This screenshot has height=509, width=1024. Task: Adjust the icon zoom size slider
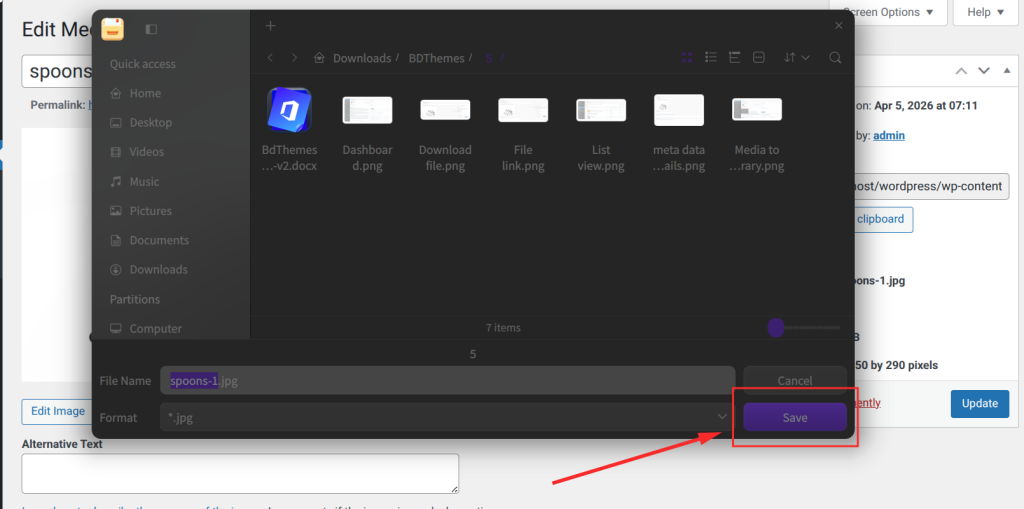(776, 327)
